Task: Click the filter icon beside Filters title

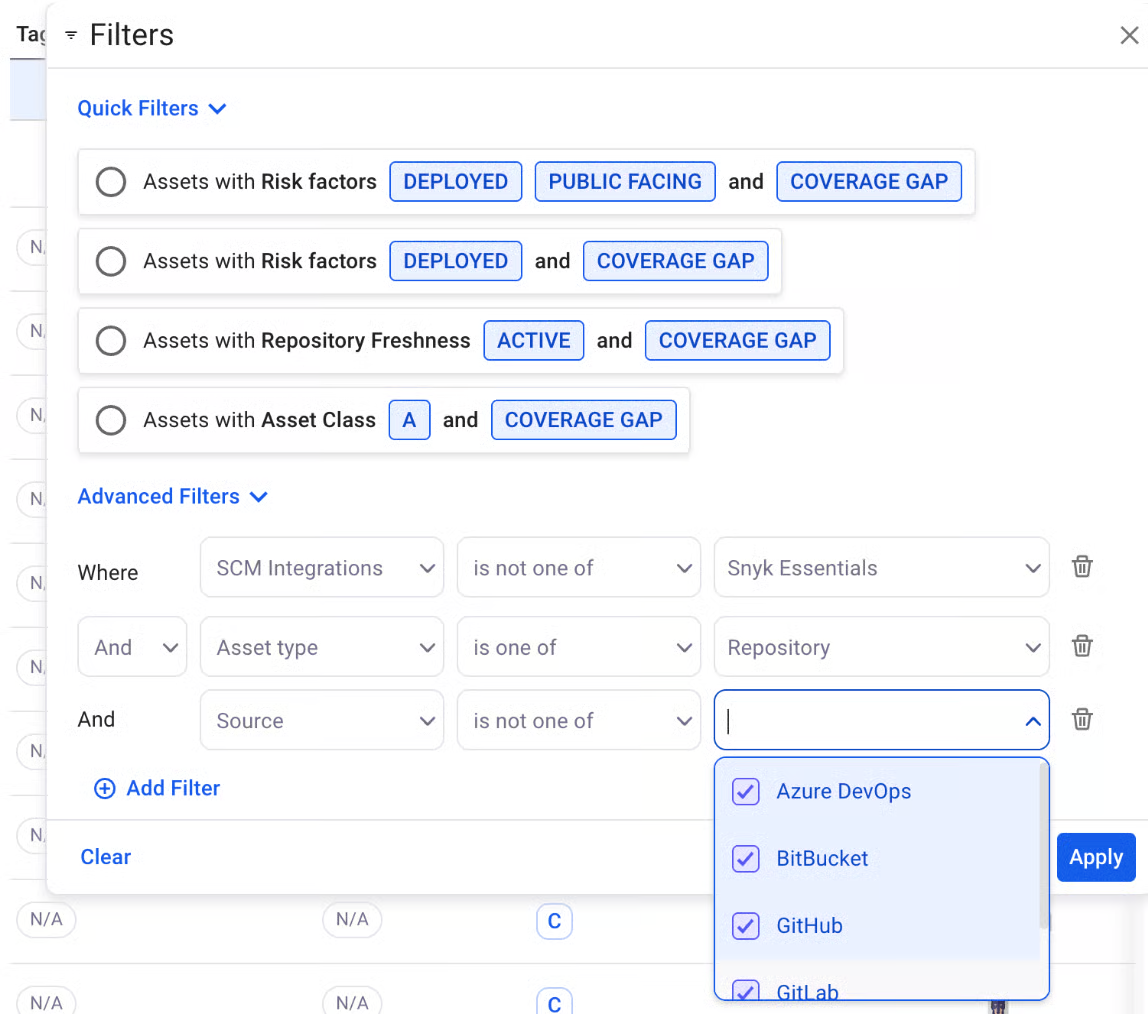Action: [71, 36]
